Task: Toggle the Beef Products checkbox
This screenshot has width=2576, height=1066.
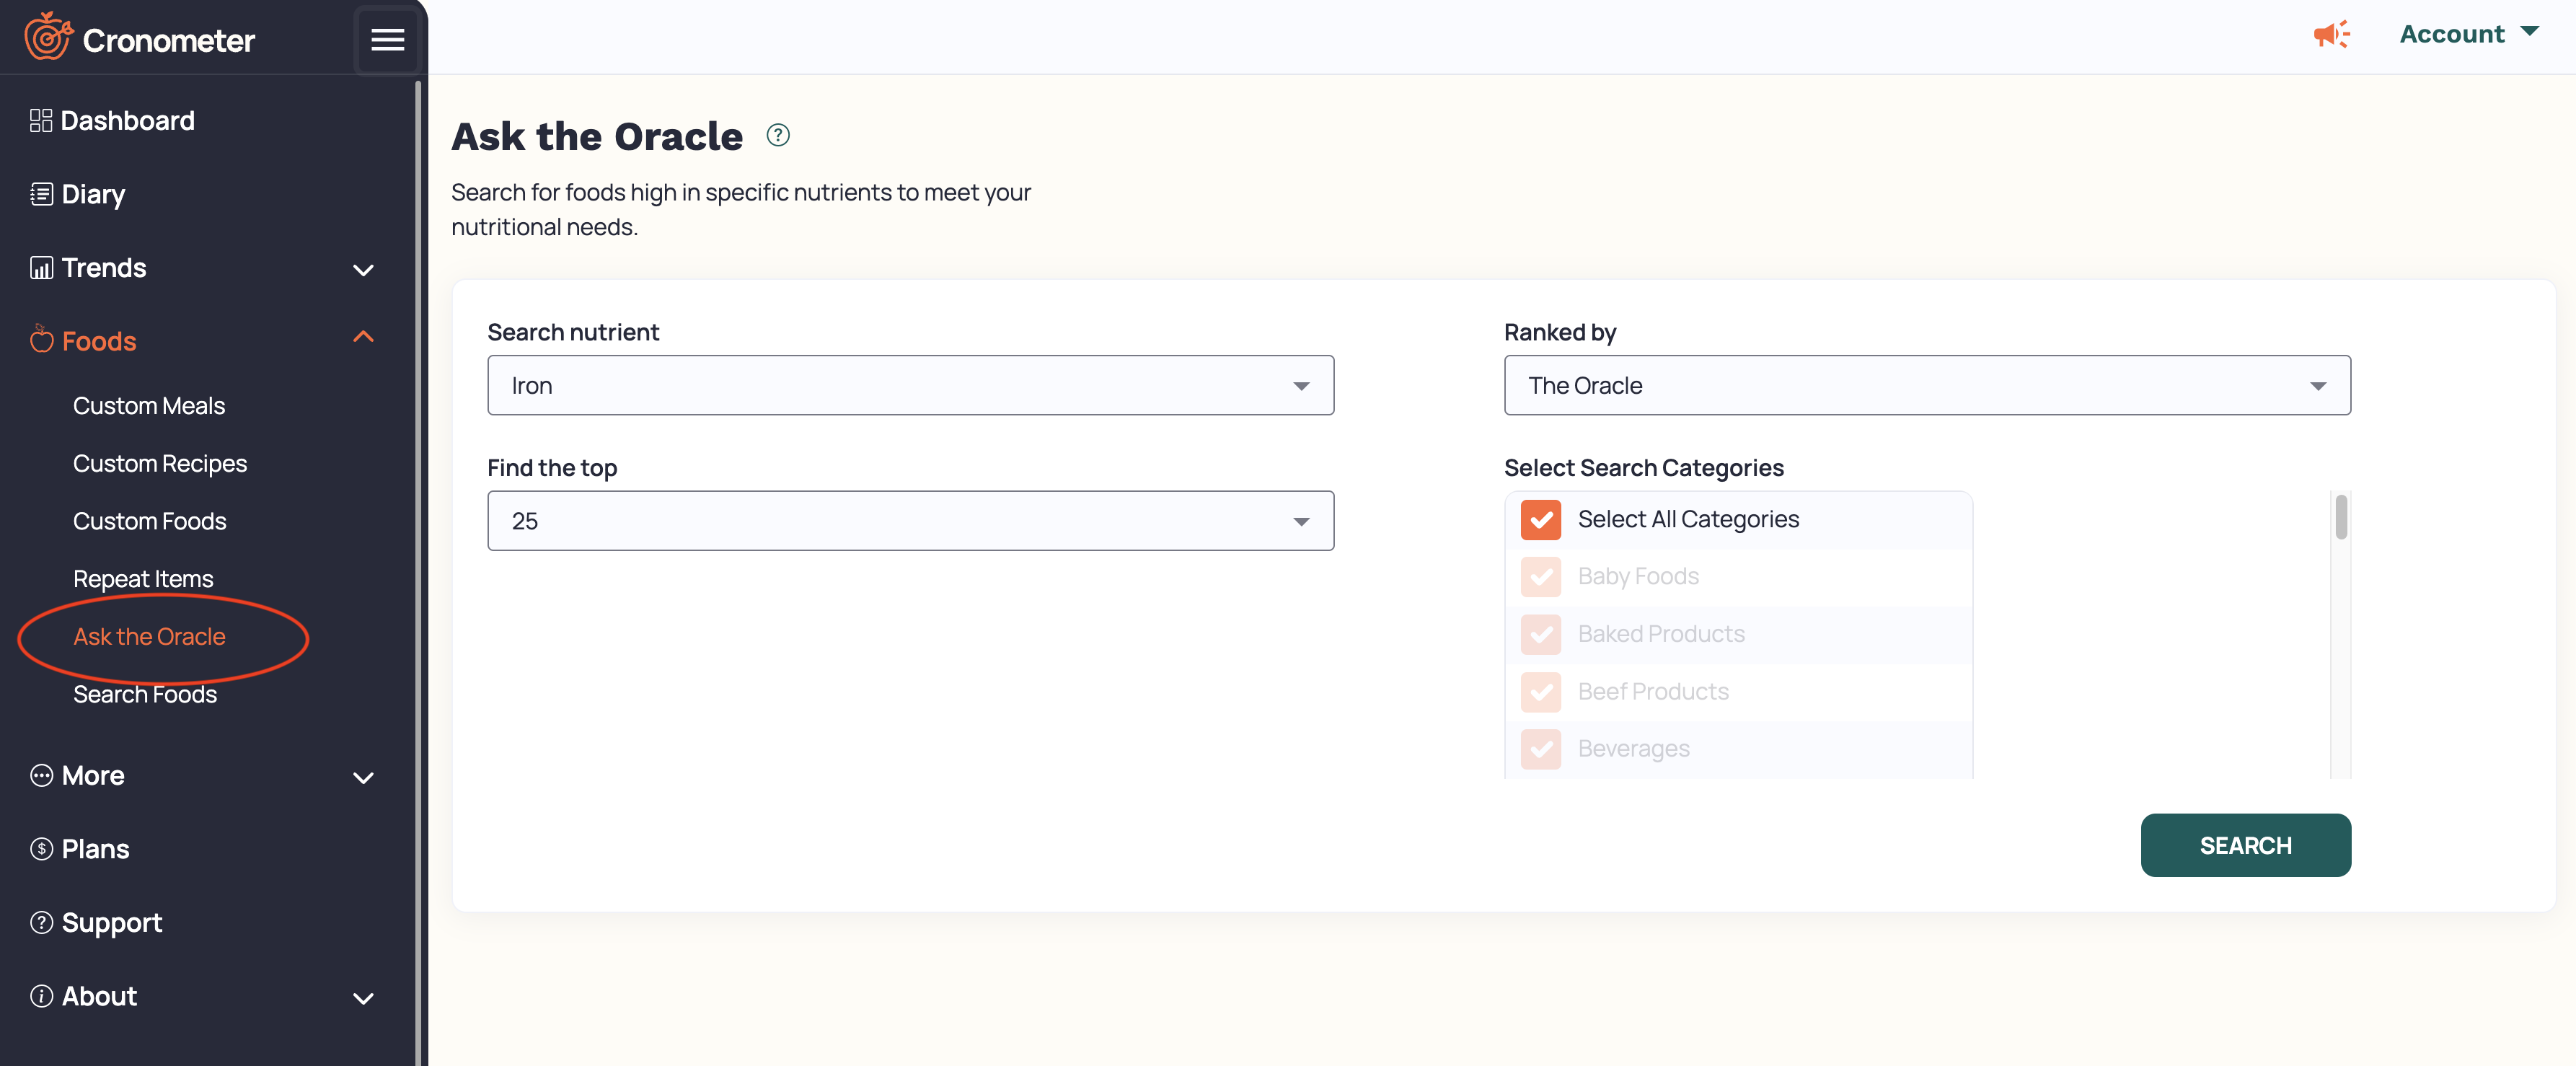Action: pos(1540,692)
